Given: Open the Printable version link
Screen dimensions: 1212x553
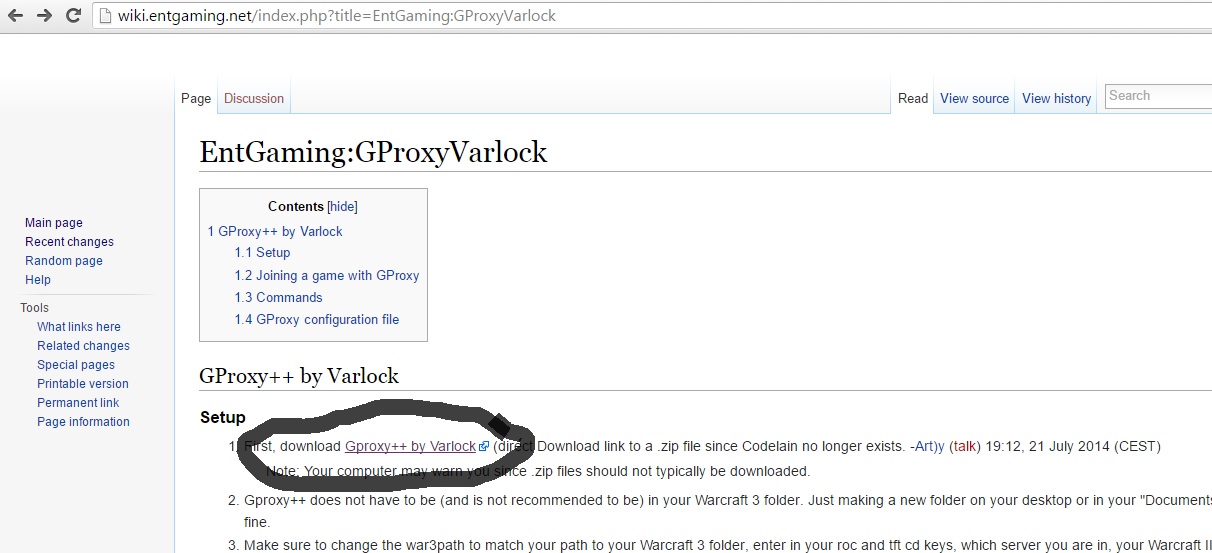Looking at the screenshot, I should pos(83,384).
